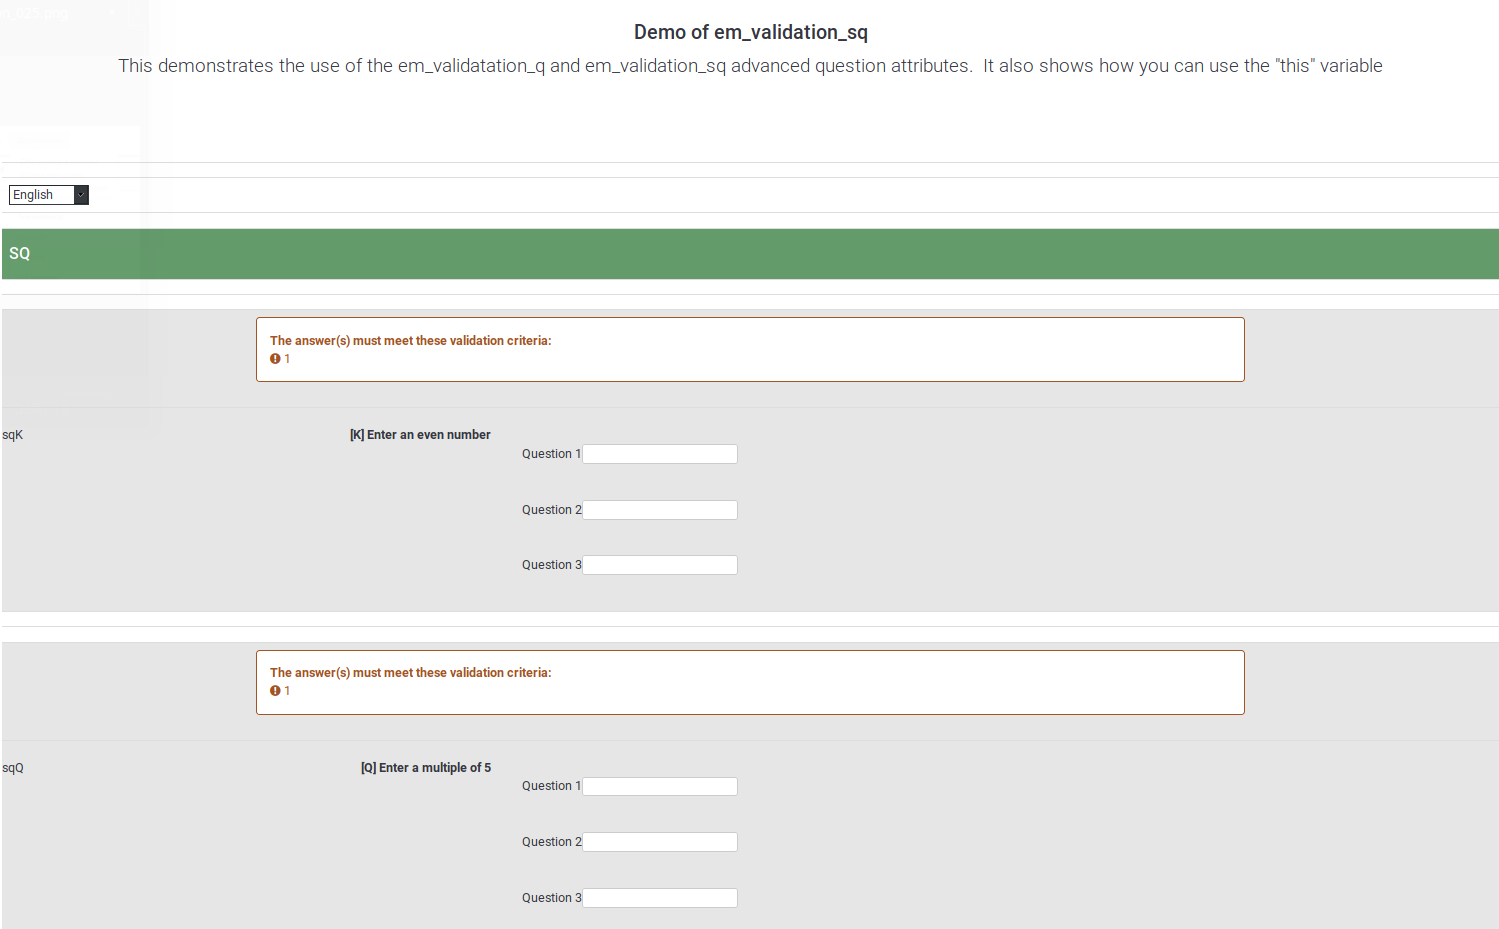Click the Demo of em_validation_sq title
This screenshot has height=929, width=1499.
(x=750, y=32)
